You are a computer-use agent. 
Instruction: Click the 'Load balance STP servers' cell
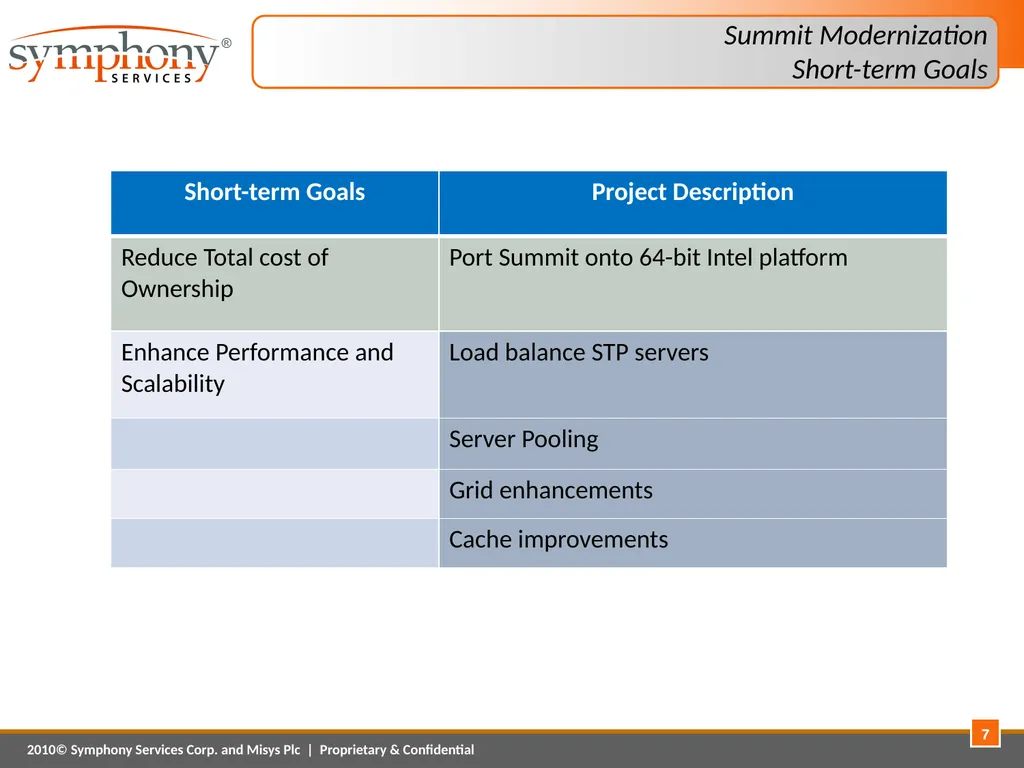click(x=693, y=375)
